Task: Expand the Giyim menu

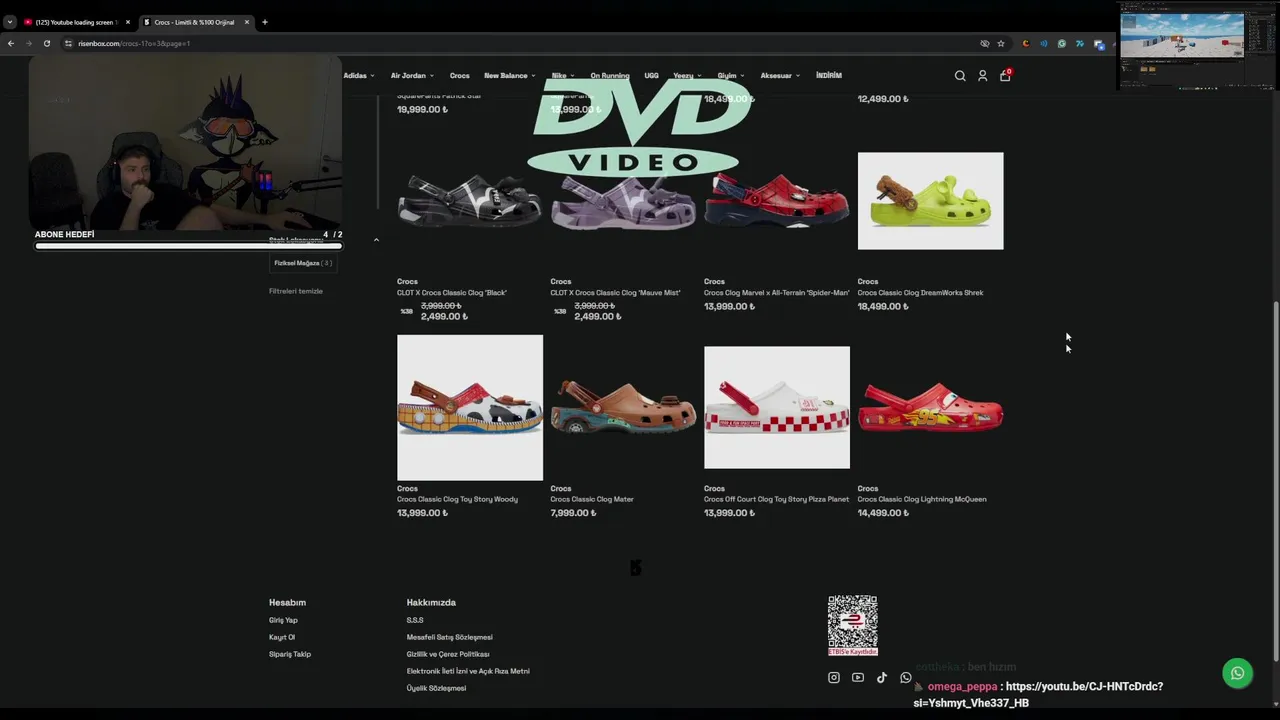Action: [x=731, y=76]
